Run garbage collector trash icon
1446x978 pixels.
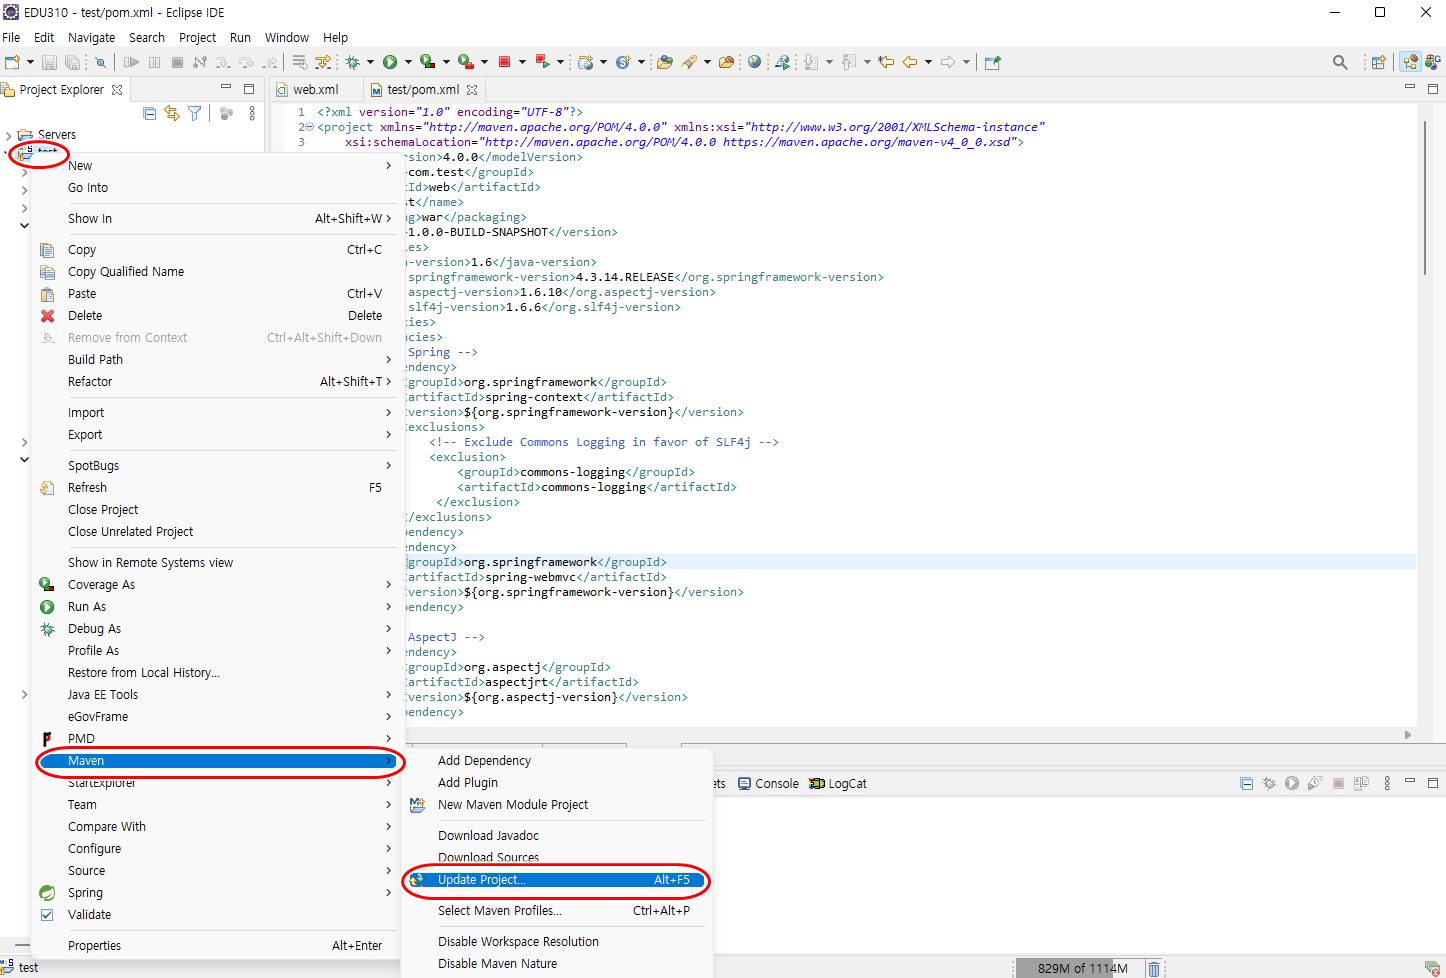pos(1153,968)
